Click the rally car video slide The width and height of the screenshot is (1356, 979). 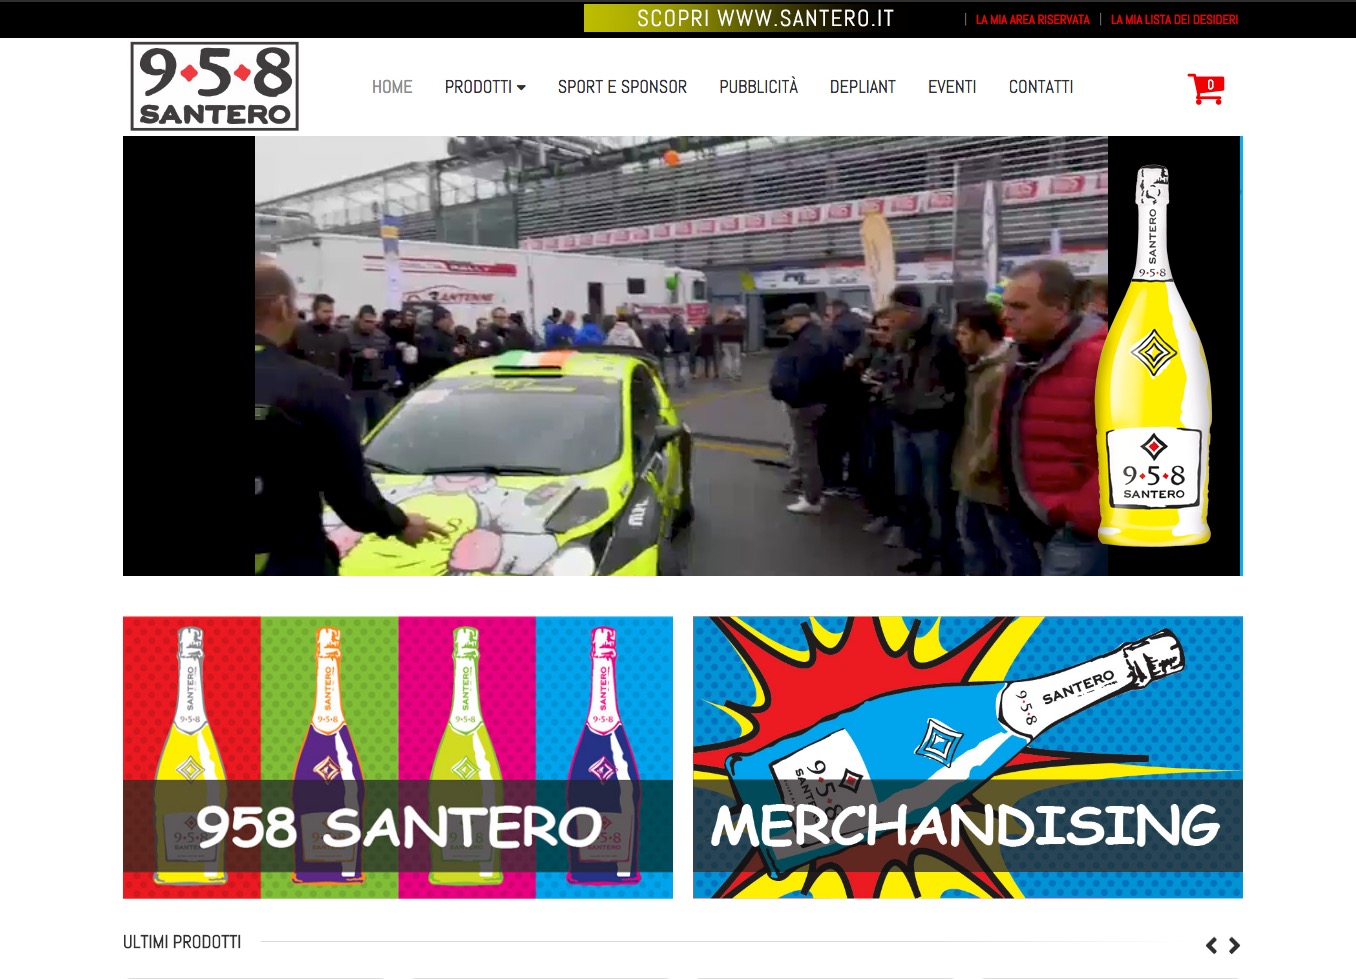681,356
